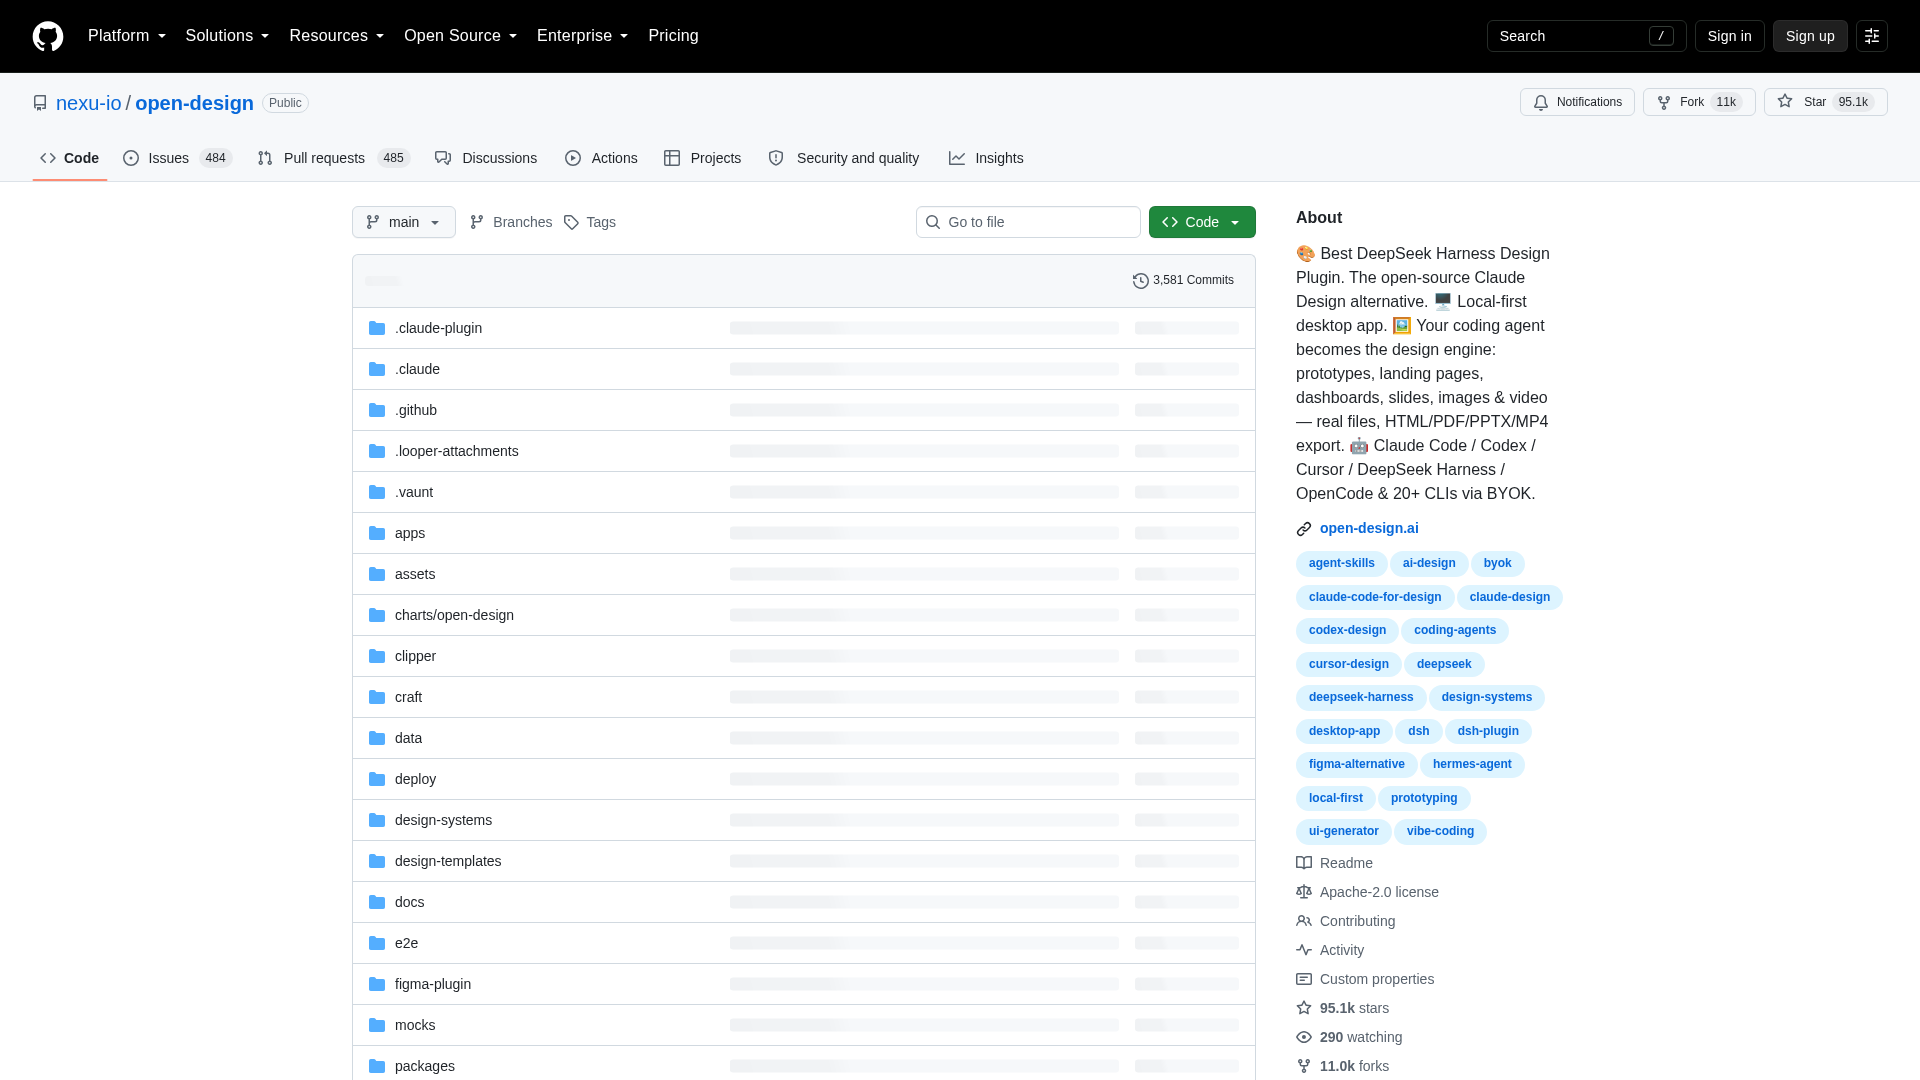The image size is (1920, 1080).
Task: Open the .claude-plugin folder
Action: [438, 328]
